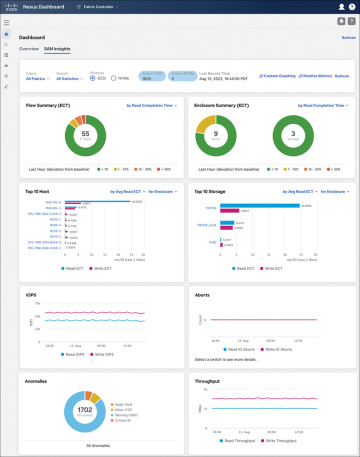
Task: Click the Minor anomalies legend entry
Action: coord(121,410)
